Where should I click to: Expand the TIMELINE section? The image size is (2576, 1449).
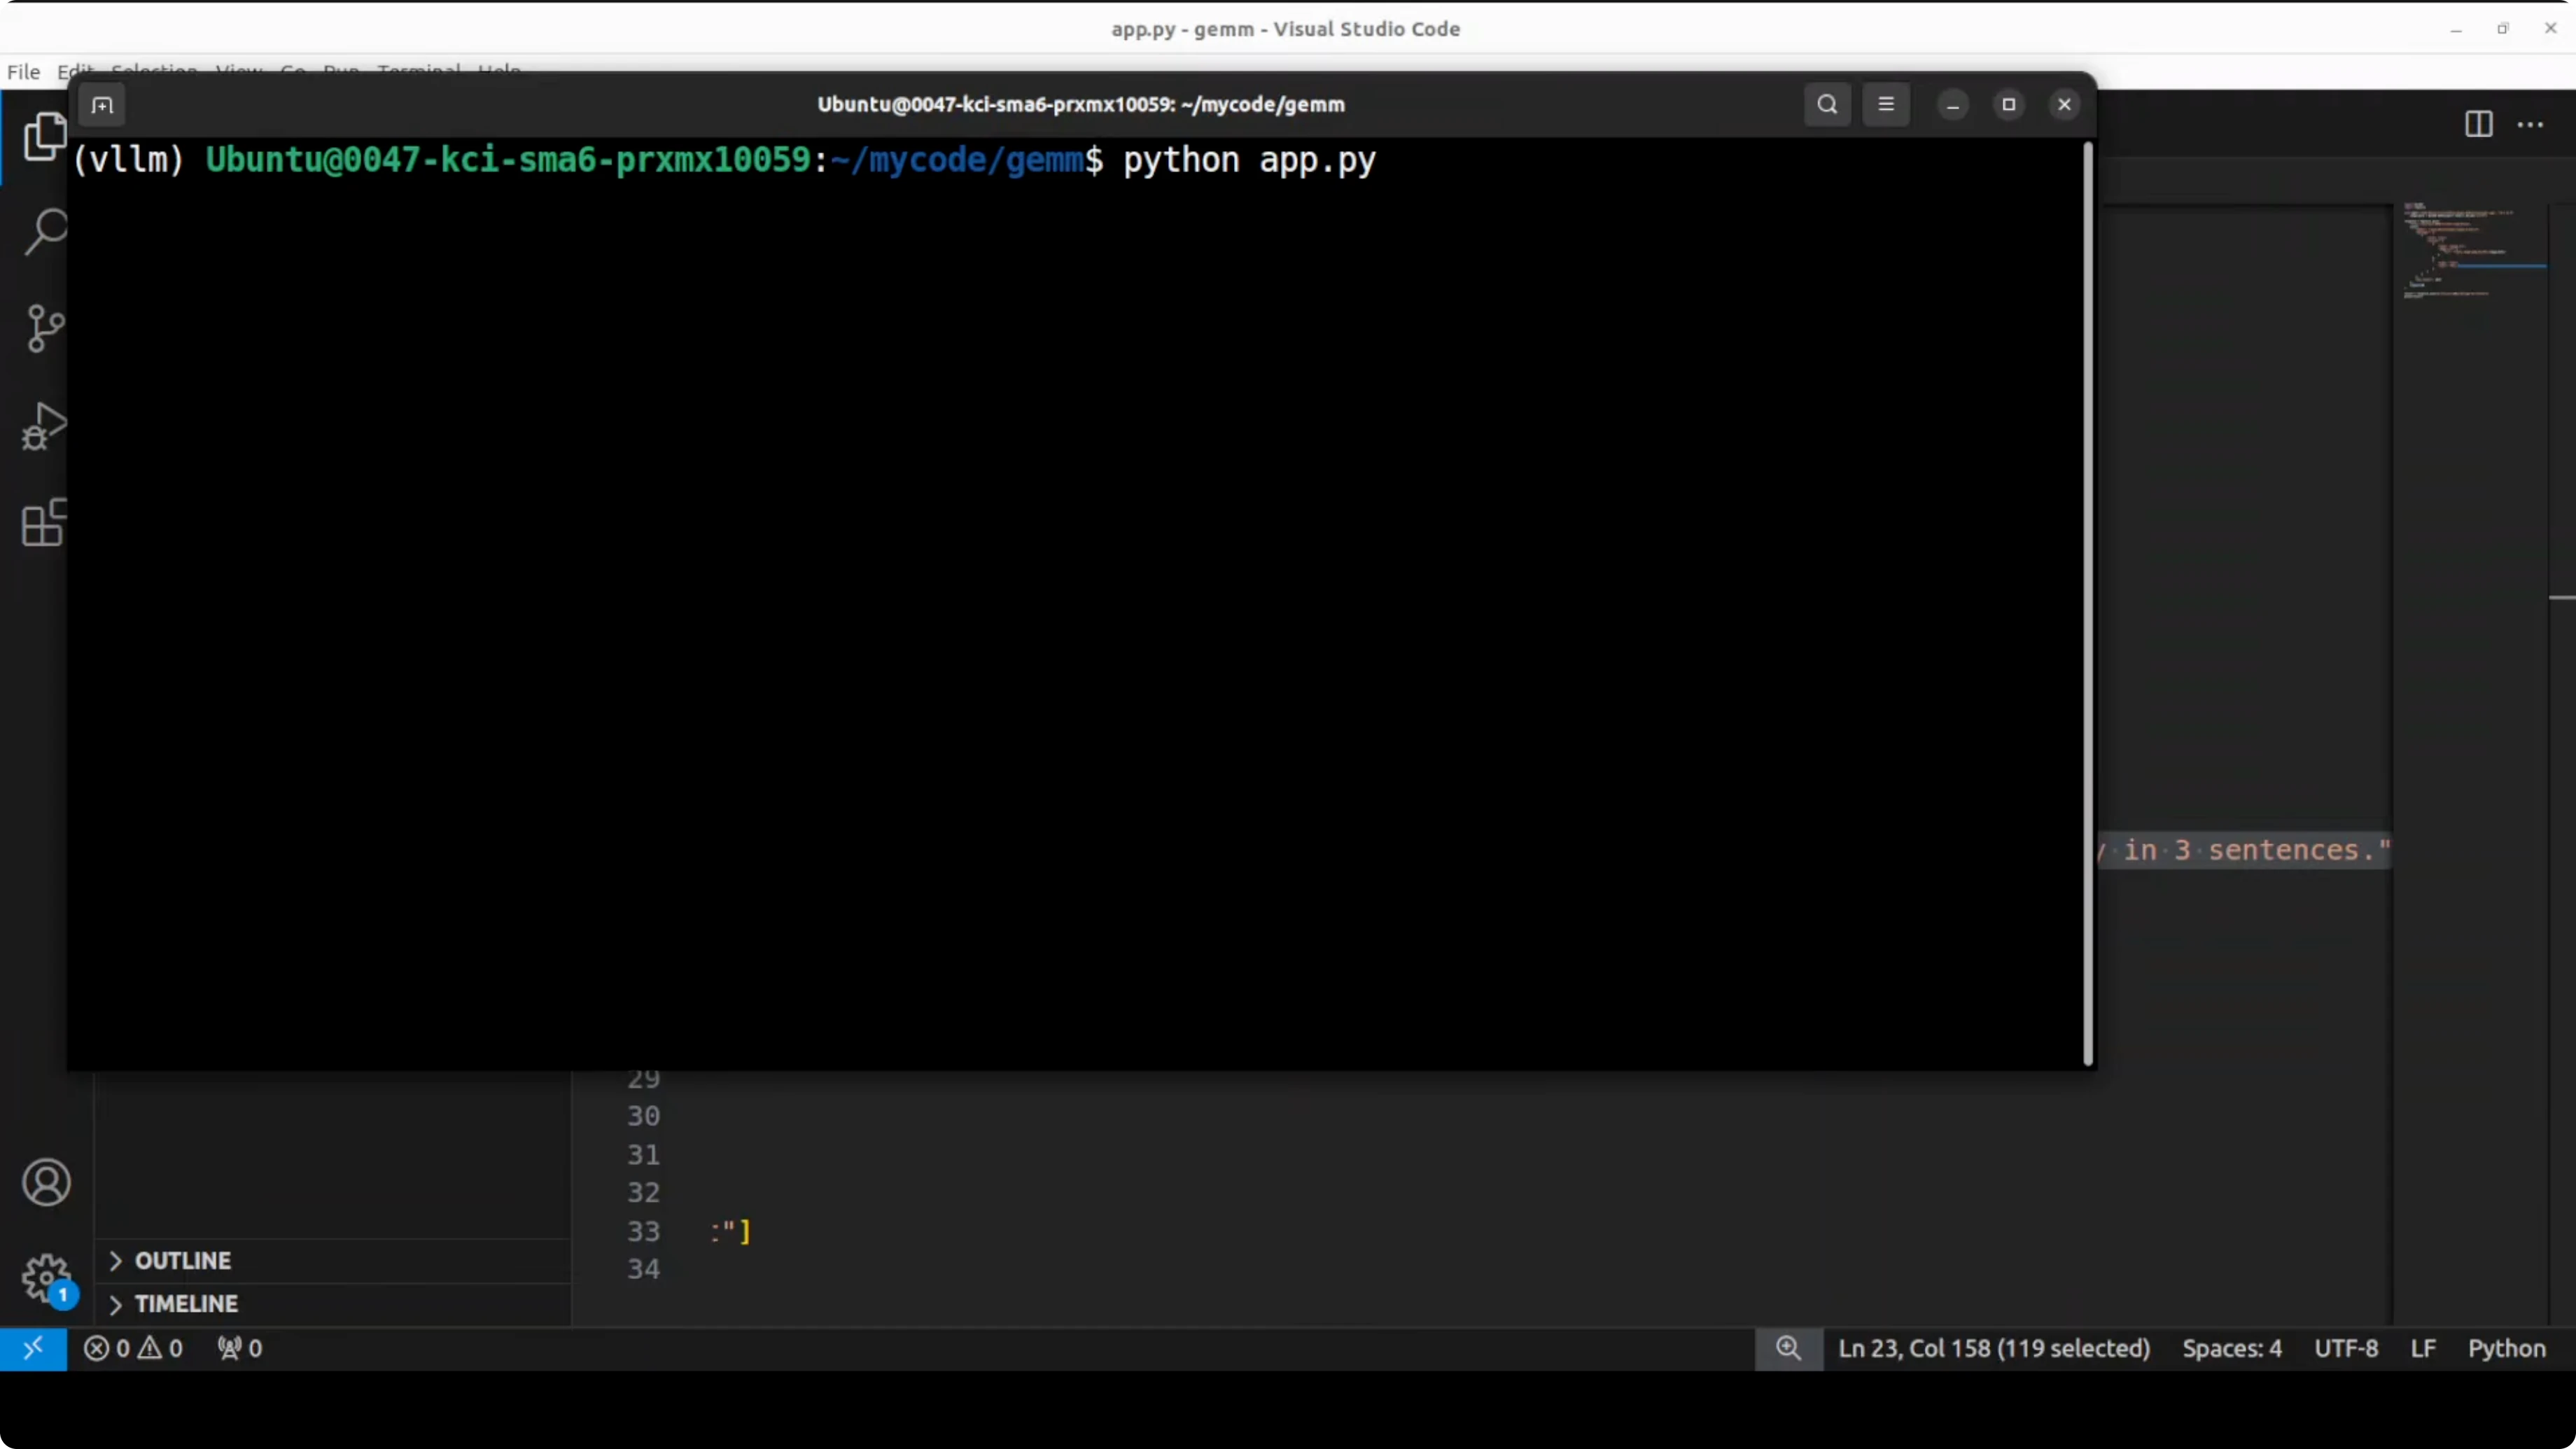click(186, 1303)
